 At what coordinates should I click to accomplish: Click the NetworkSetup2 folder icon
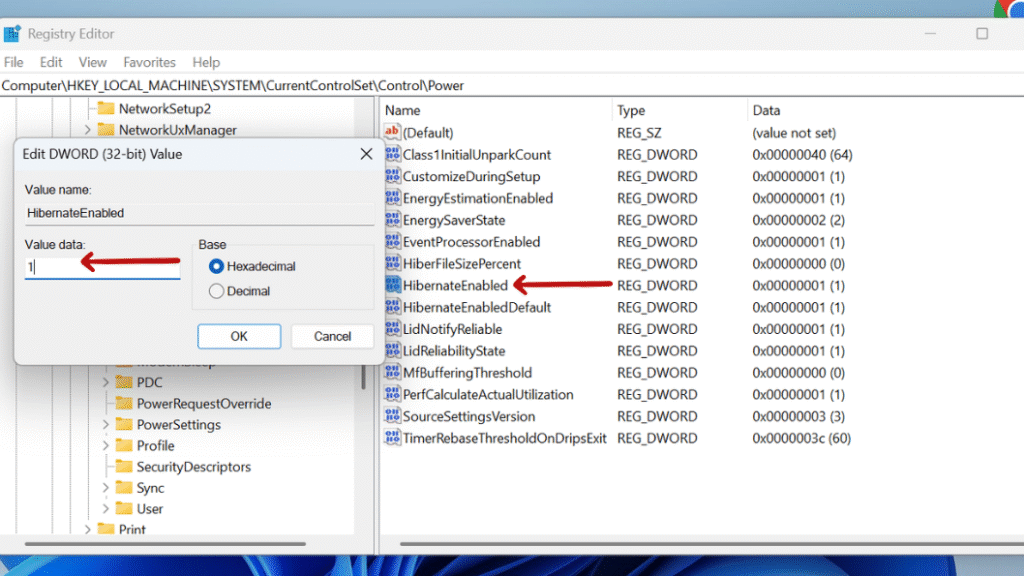(106, 108)
